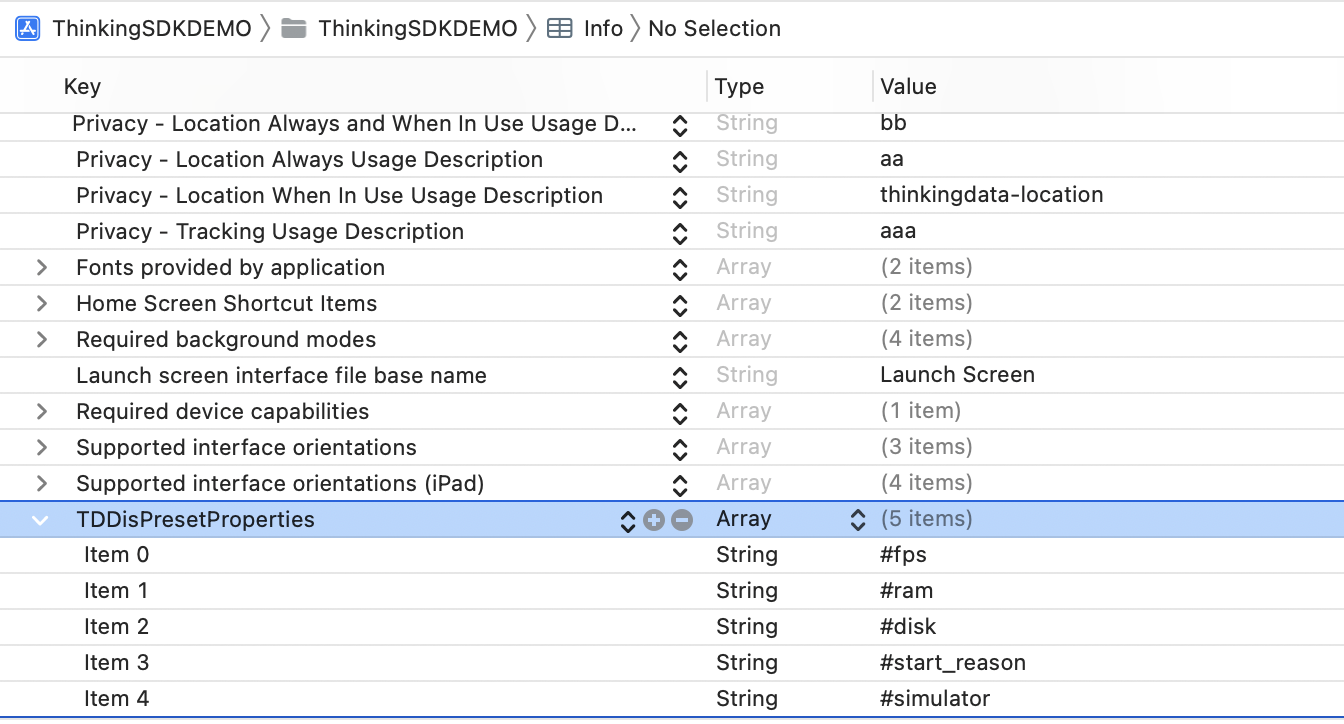Add item with plus button on TDDisPresetProperties
This screenshot has height=724, width=1344.
(654, 520)
